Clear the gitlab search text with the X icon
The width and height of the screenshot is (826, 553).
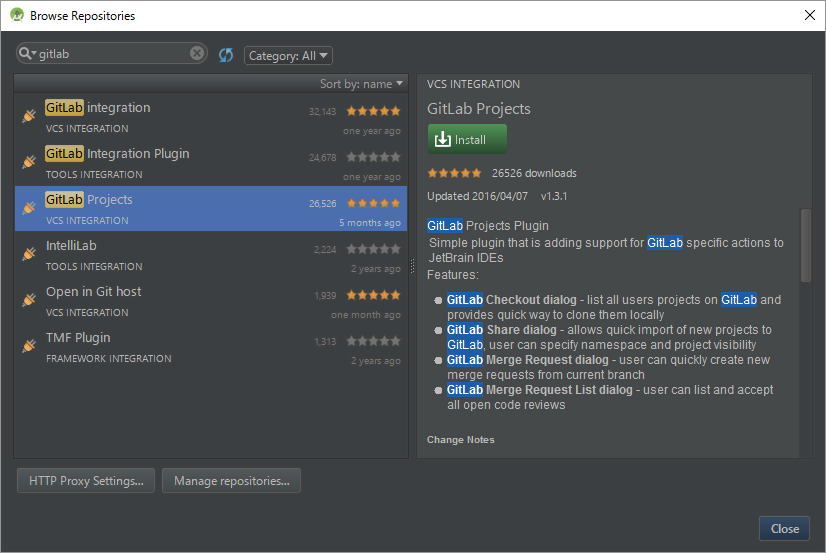(x=196, y=53)
